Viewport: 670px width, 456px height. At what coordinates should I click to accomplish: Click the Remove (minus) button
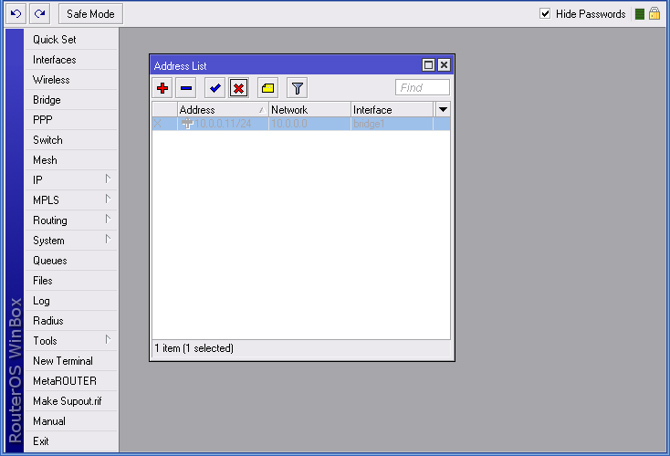tap(186, 88)
